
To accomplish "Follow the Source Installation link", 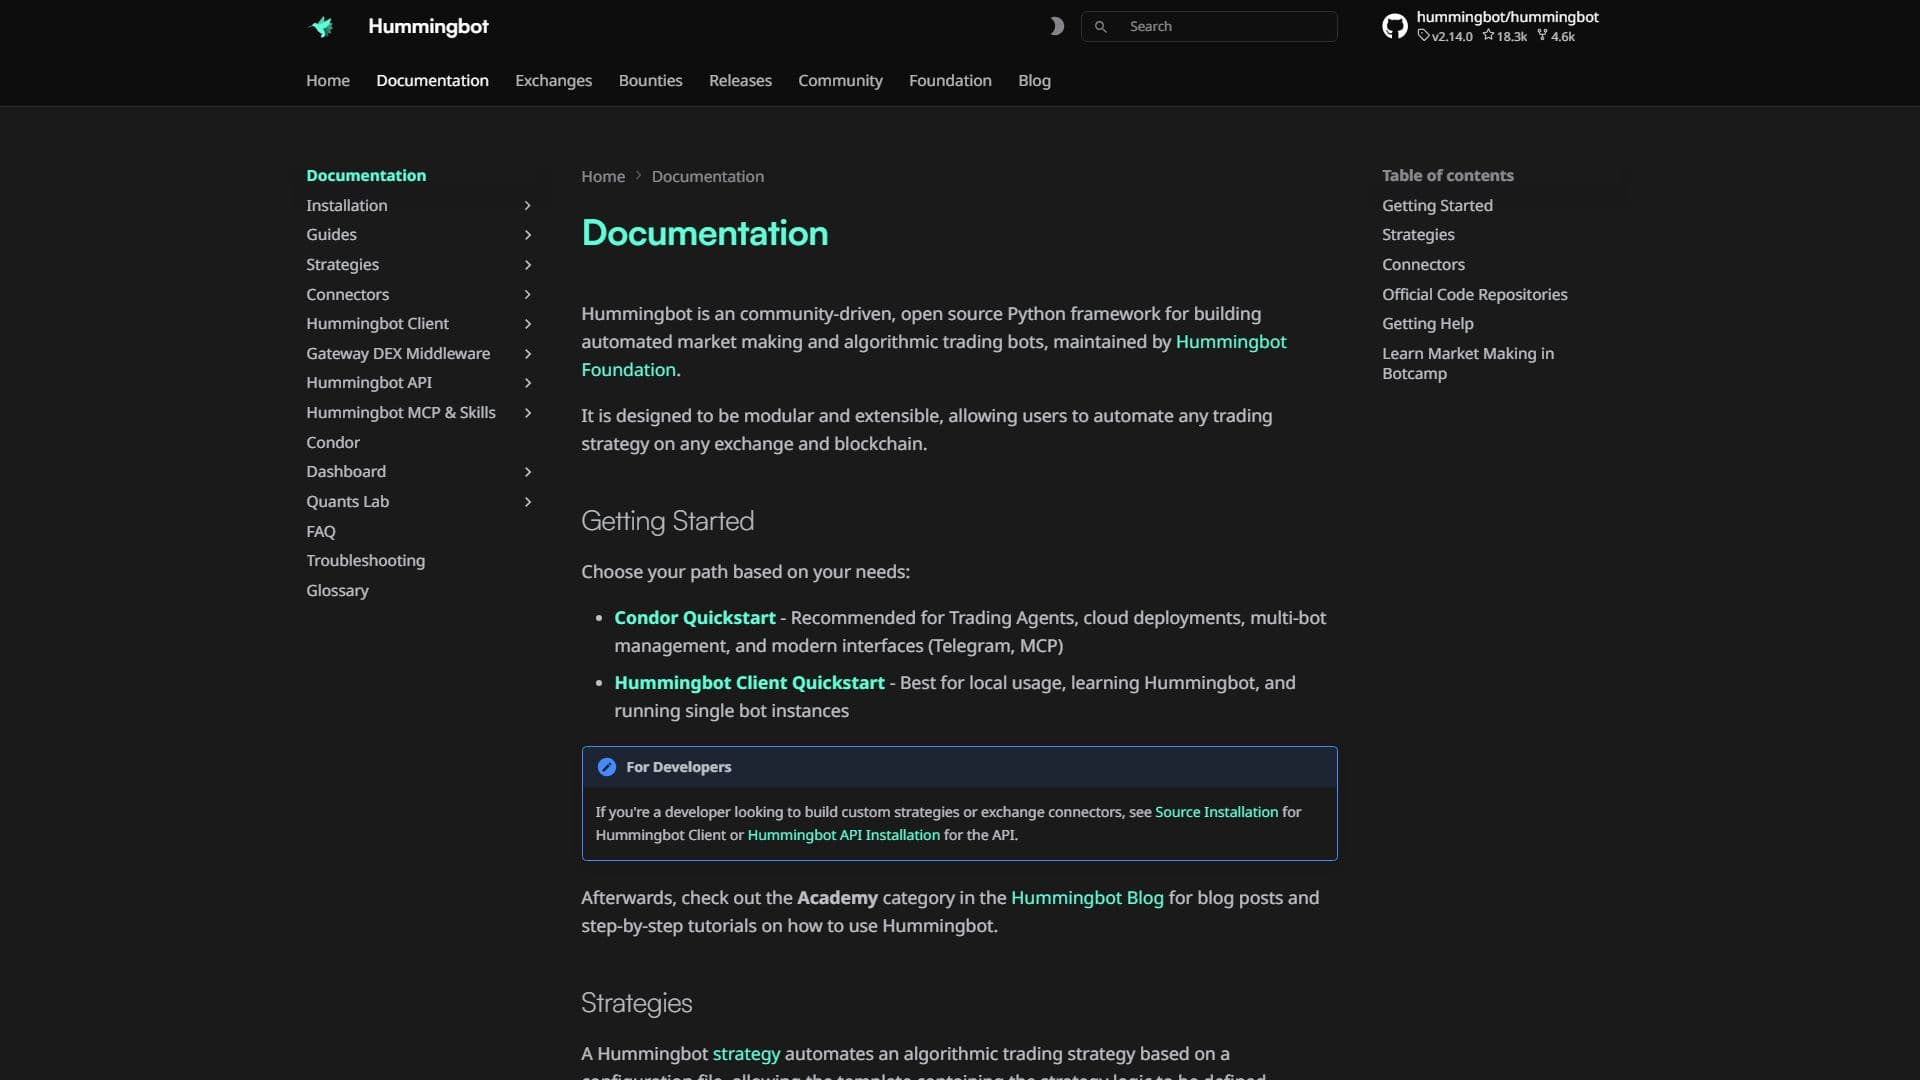I will [x=1216, y=812].
